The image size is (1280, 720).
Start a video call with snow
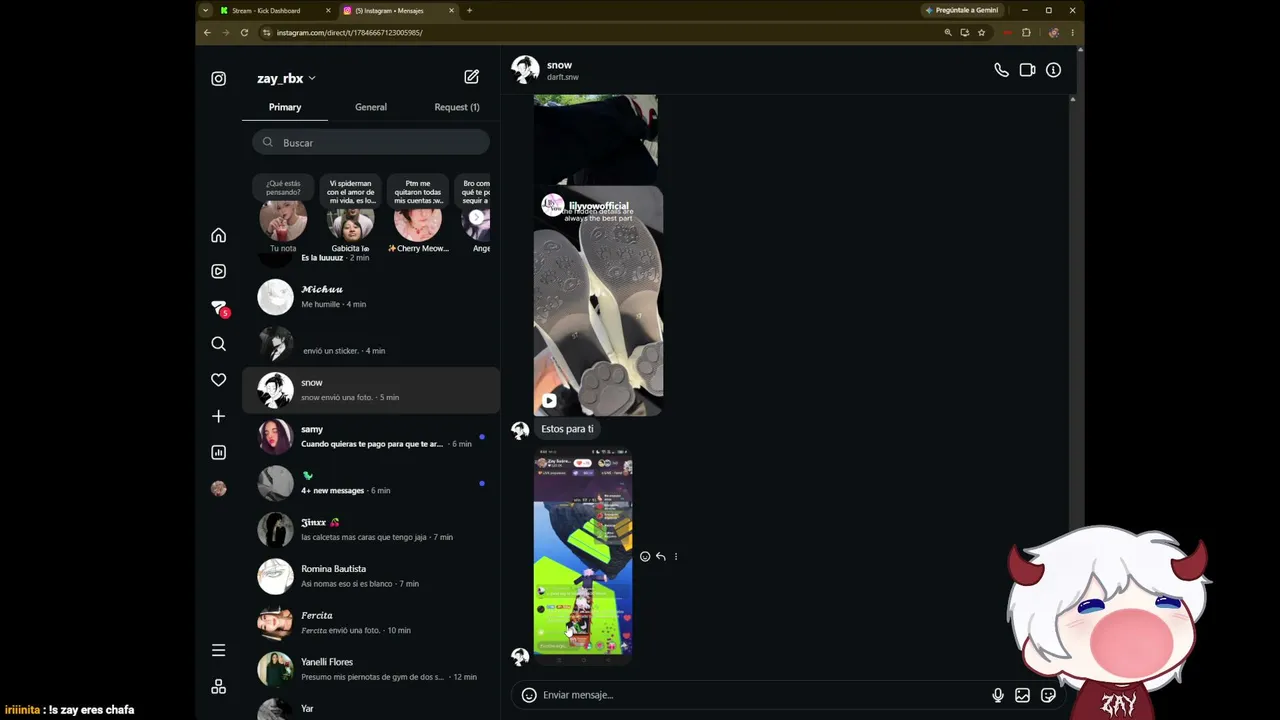[x=1027, y=70]
